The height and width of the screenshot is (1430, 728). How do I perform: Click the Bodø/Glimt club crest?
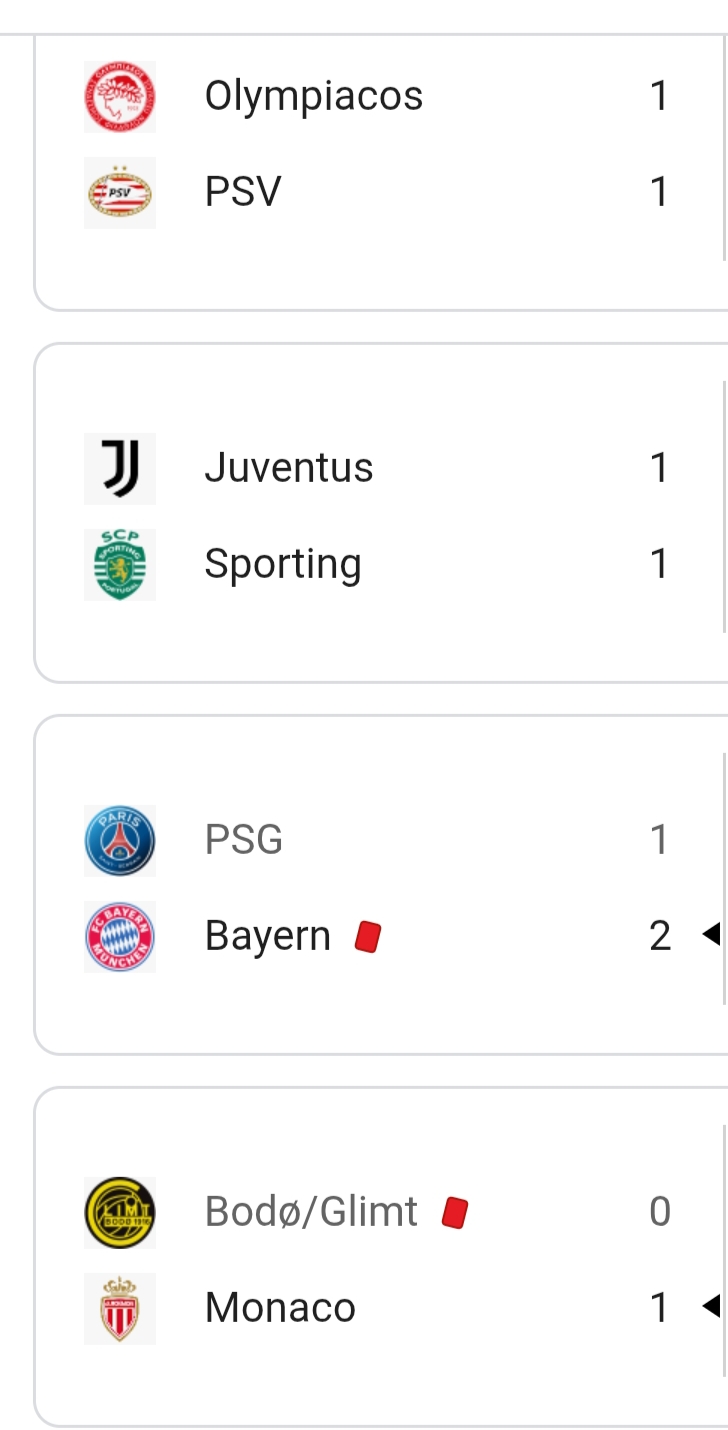click(120, 1212)
